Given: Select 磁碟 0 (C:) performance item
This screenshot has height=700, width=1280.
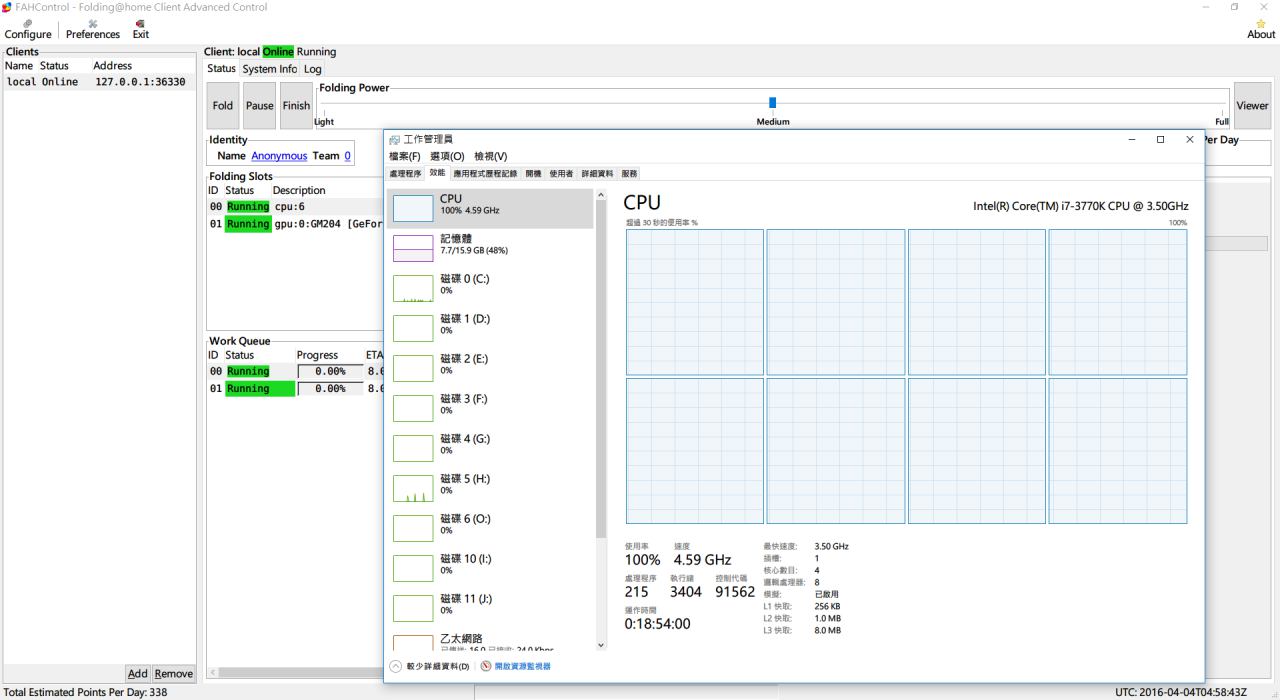Looking at the screenshot, I should click(x=490, y=288).
